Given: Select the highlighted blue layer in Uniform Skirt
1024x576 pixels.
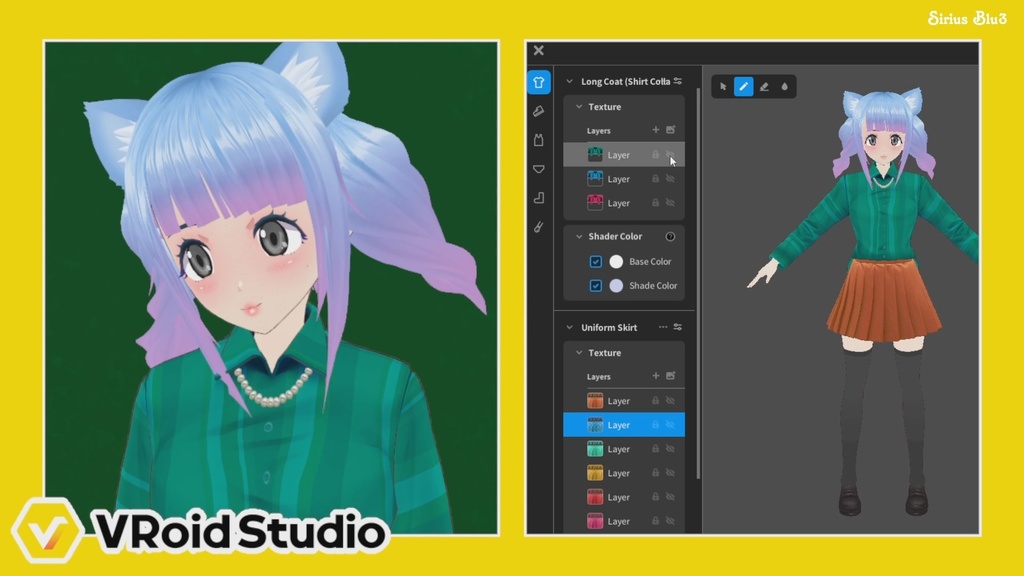Looking at the screenshot, I should click(620, 424).
